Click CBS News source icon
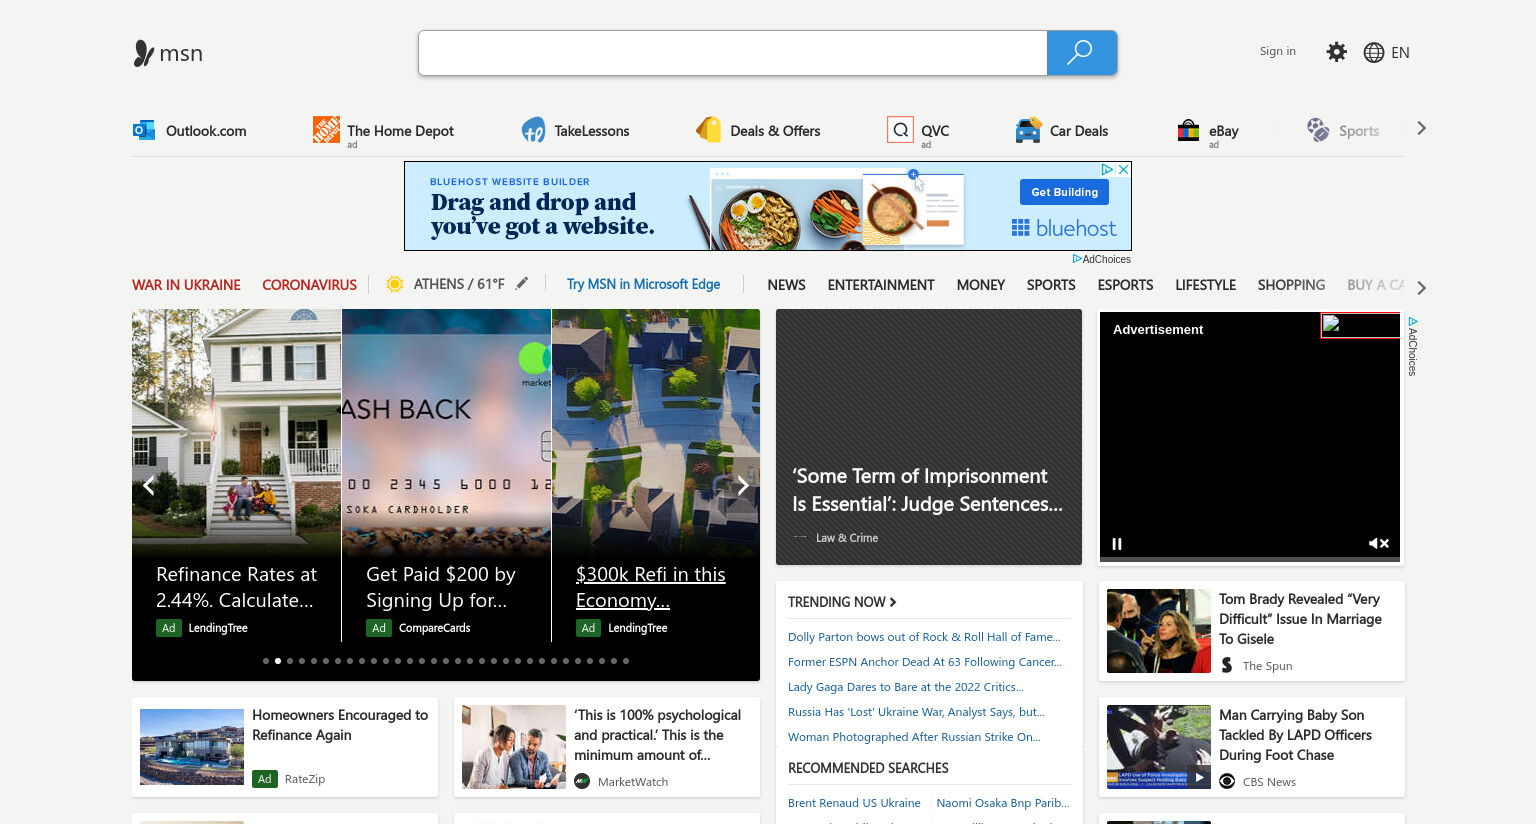1536x824 pixels. [1227, 781]
